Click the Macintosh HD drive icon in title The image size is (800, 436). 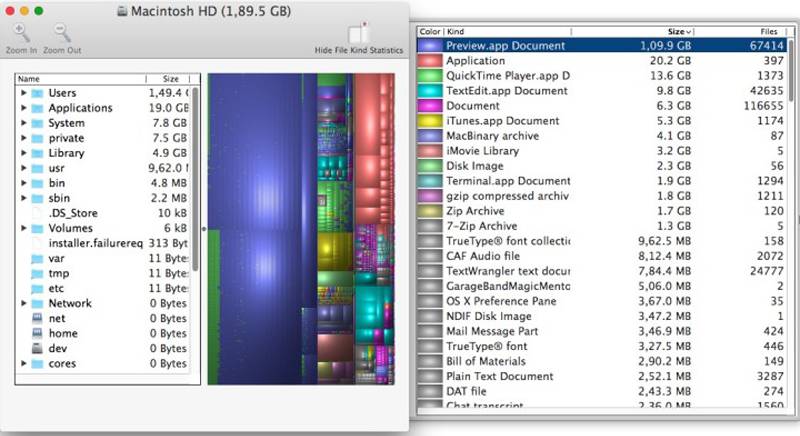point(123,10)
